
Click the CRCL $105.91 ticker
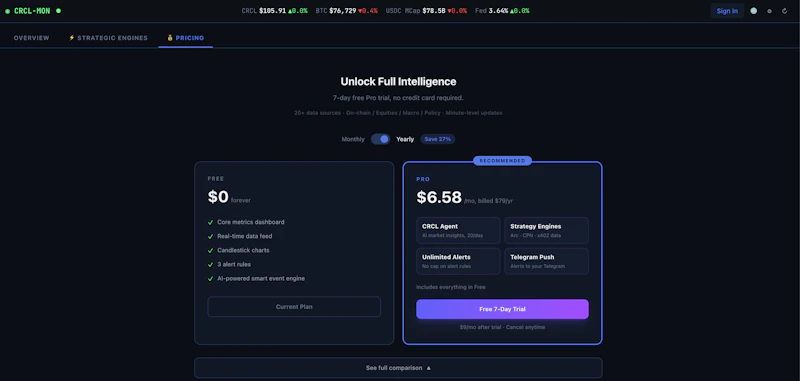[x=274, y=11]
